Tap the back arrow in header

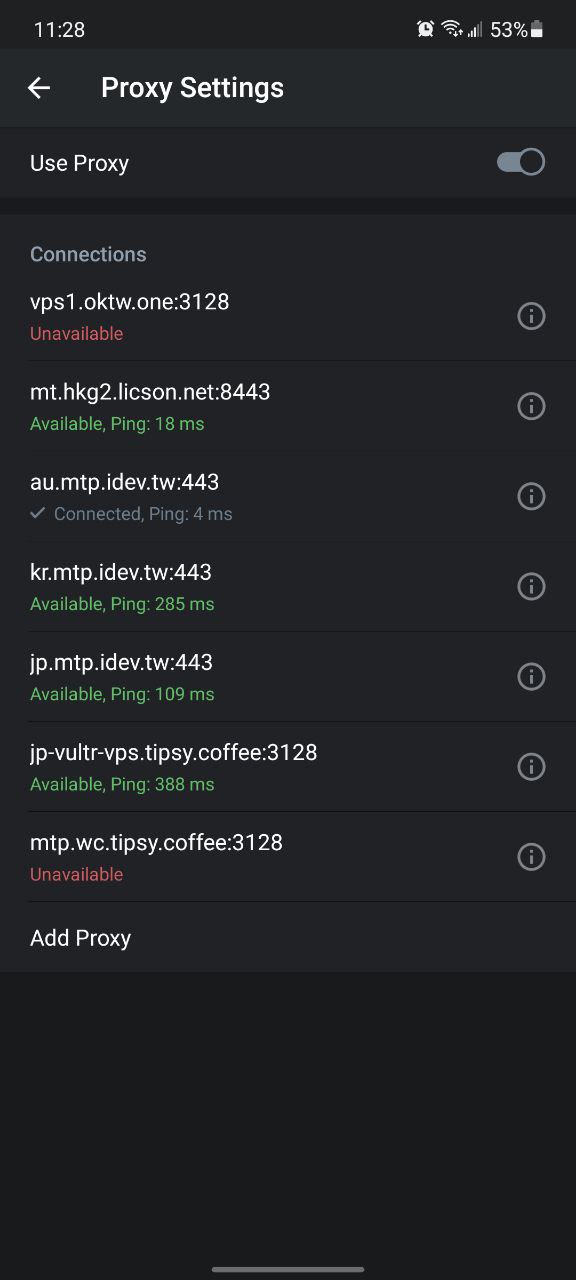tap(38, 88)
